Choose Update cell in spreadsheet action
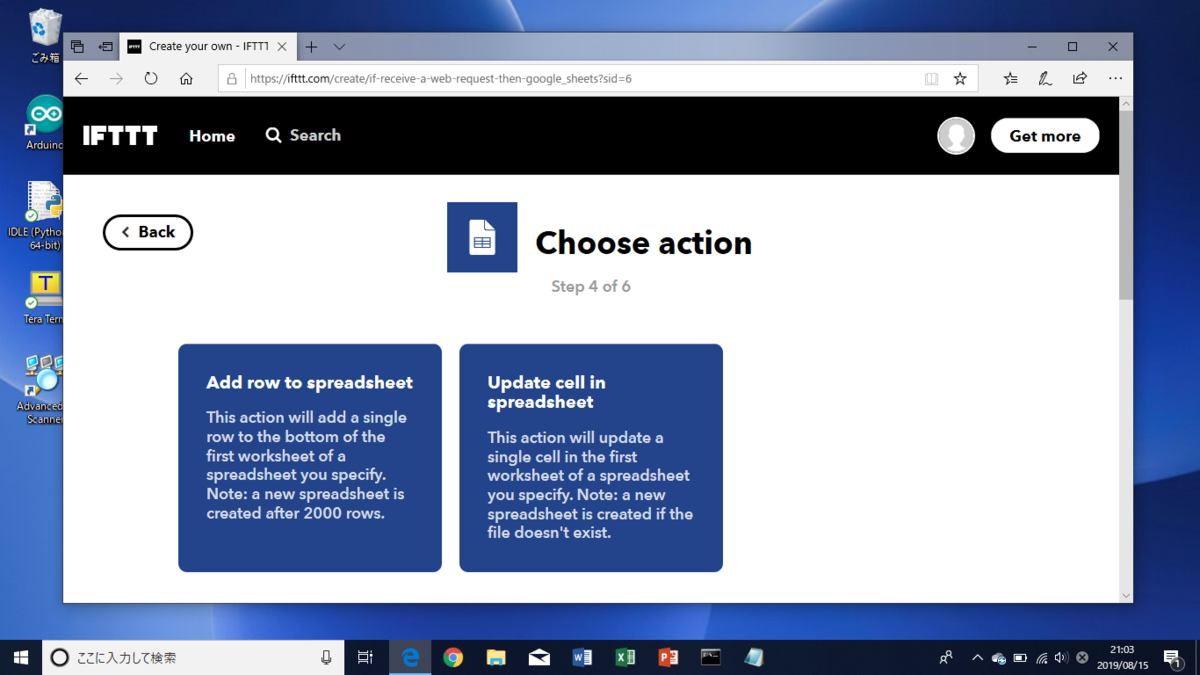The width and height of the screenshot is (1200, 675). [x=591, y=458]
